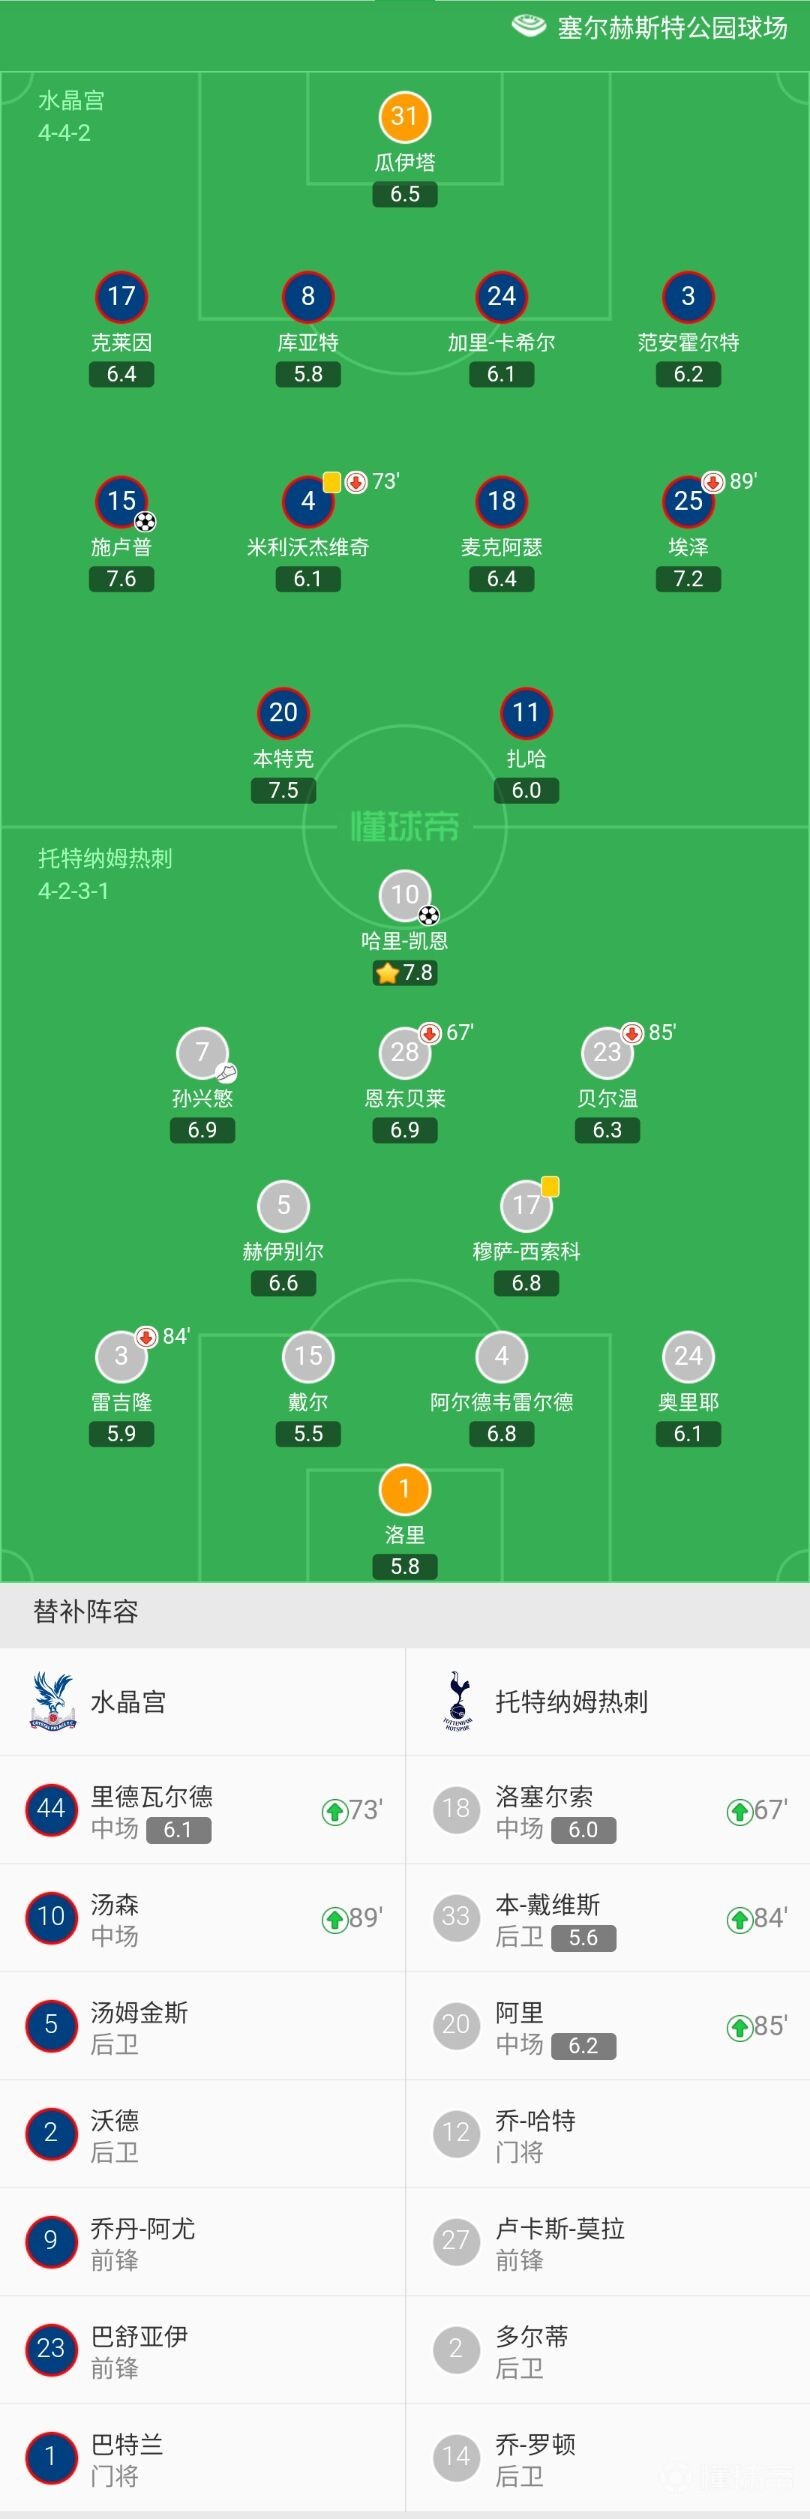
Task: Open substitute 汤姆金斯 from the bench list
Action: point(139,2026)
